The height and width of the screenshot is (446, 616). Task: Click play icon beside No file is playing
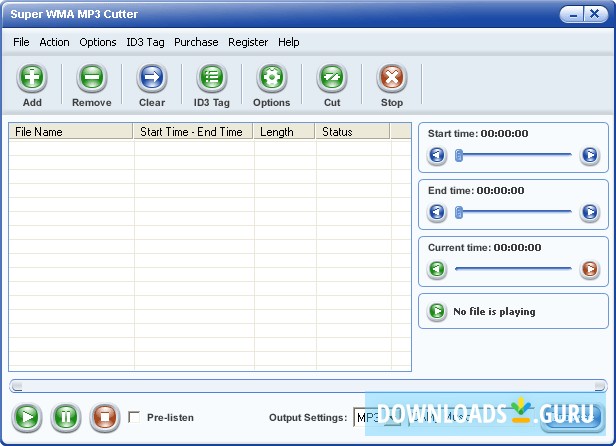pyautogui.click(x=436, y=311)
